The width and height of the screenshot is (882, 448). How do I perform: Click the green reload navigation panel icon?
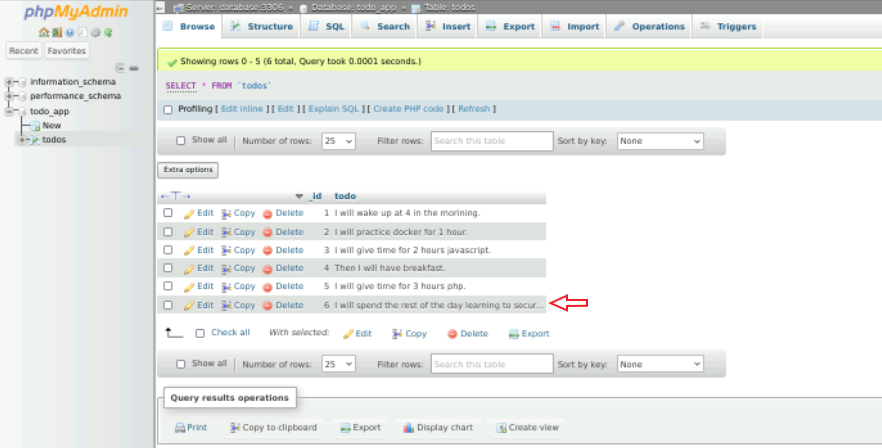[x=108, y=32]
